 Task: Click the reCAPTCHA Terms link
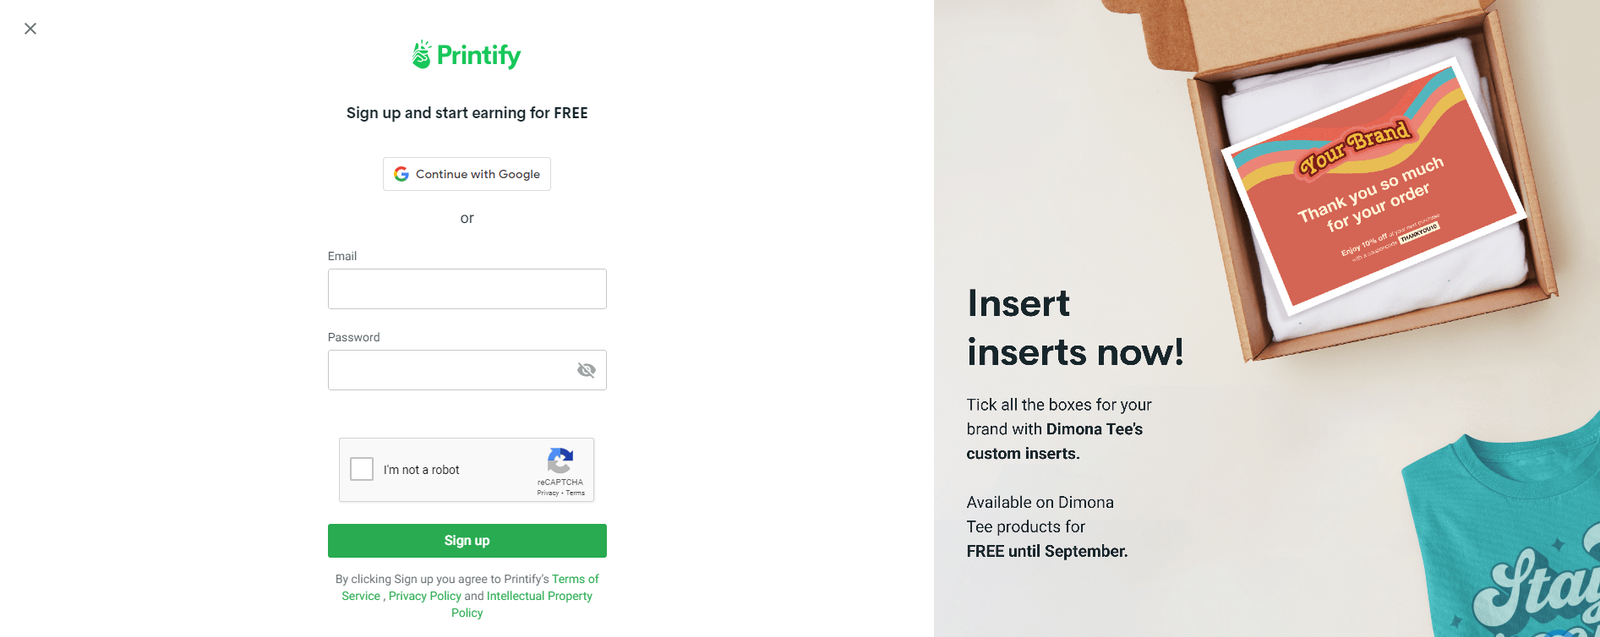574,492
